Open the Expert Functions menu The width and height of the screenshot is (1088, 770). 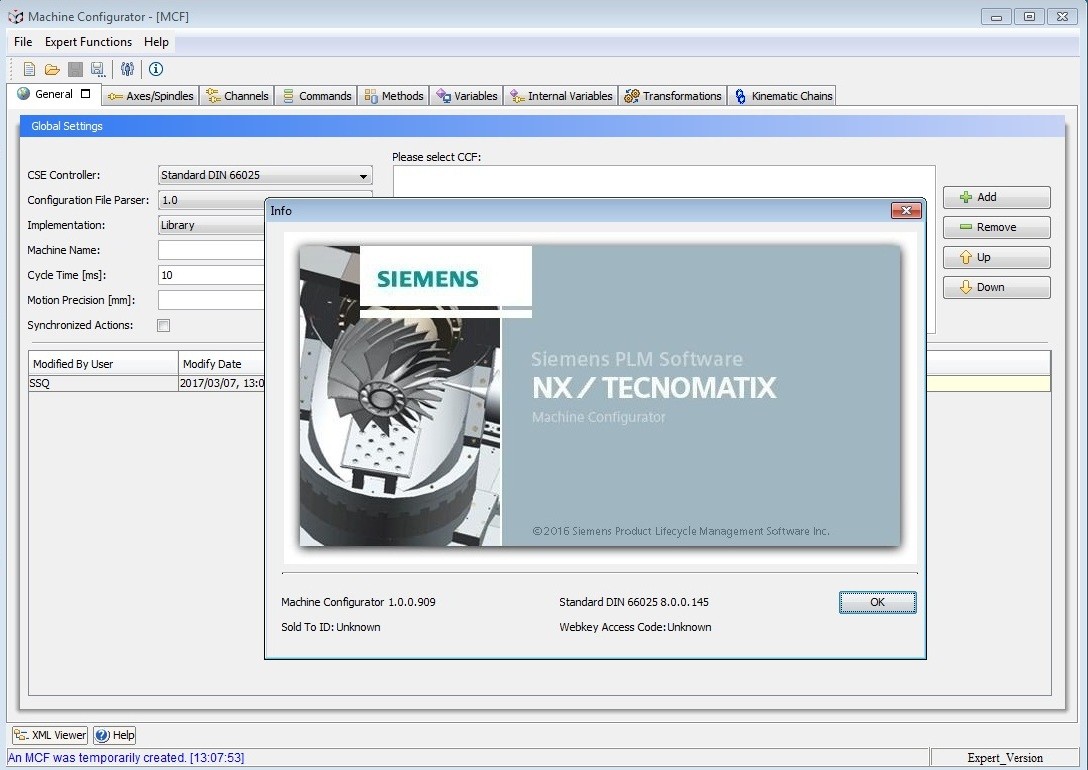click(x=88, y=42)
